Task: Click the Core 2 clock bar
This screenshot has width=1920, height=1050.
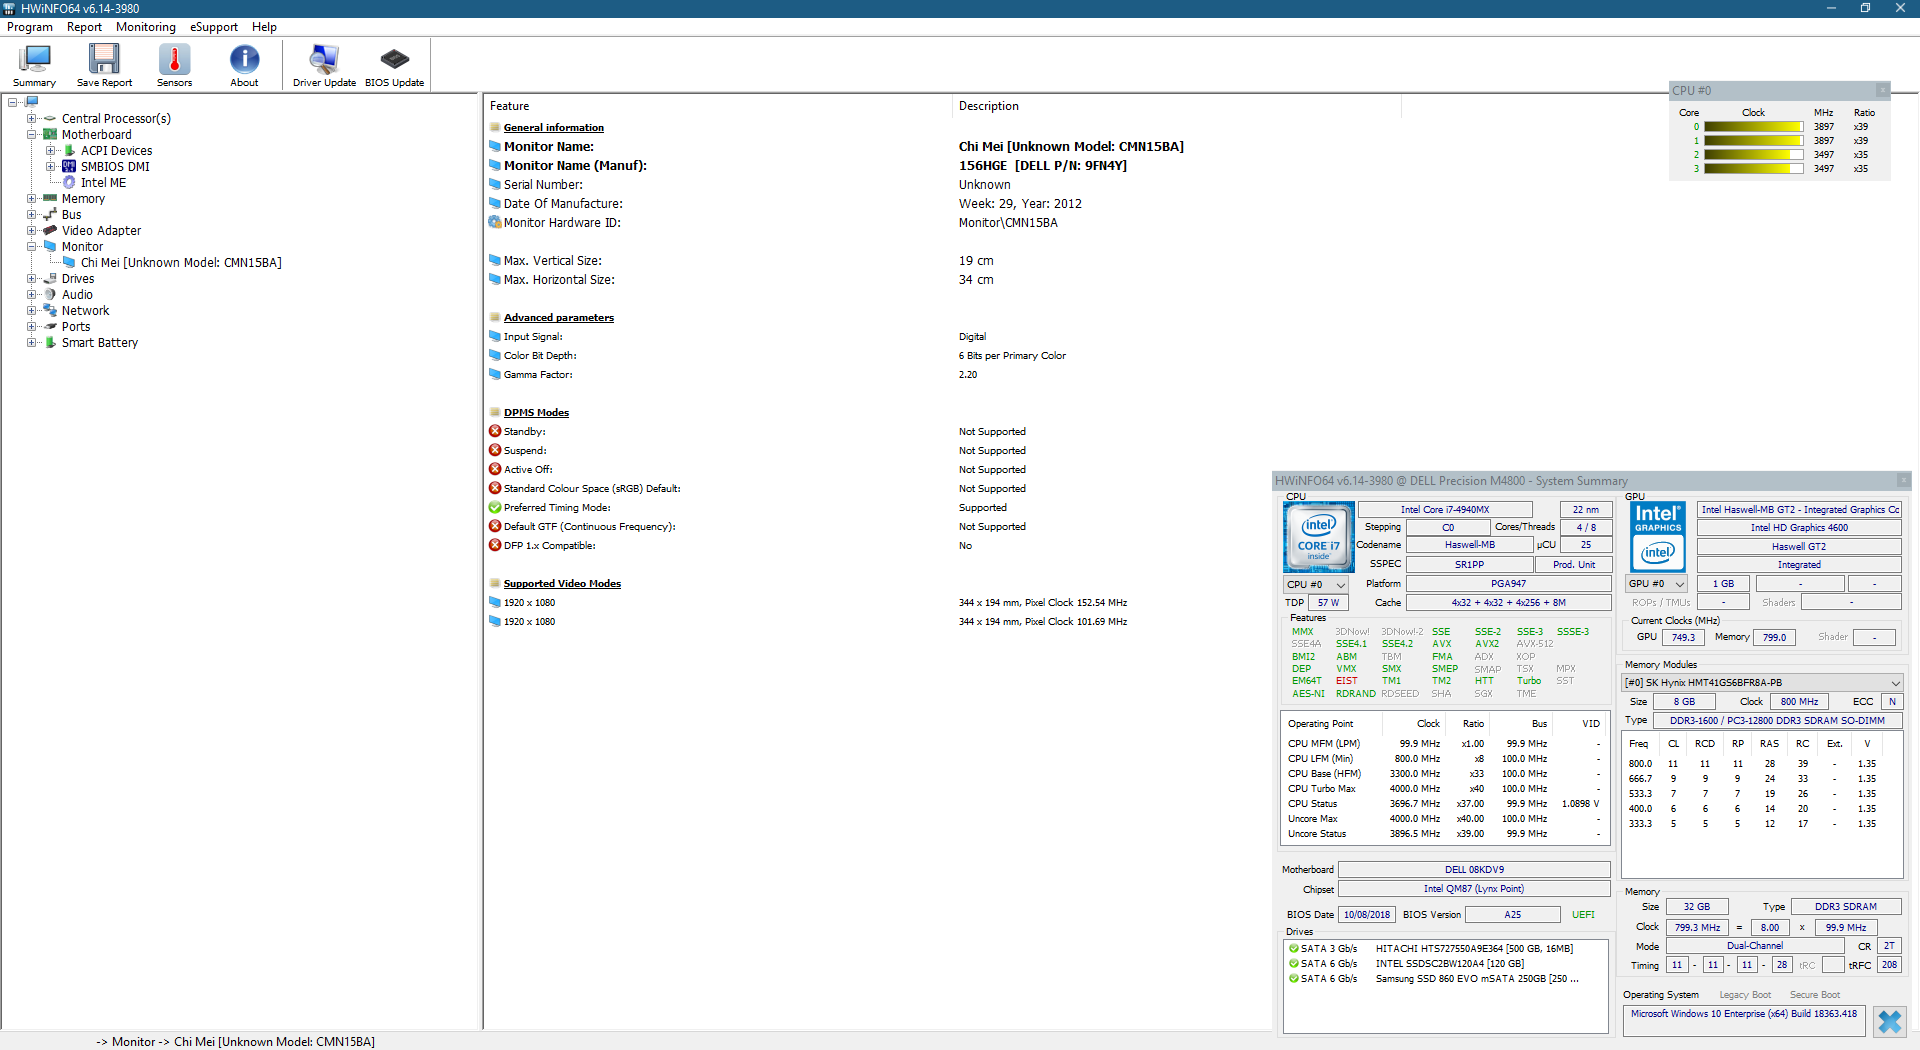Action: [1753, 155]
